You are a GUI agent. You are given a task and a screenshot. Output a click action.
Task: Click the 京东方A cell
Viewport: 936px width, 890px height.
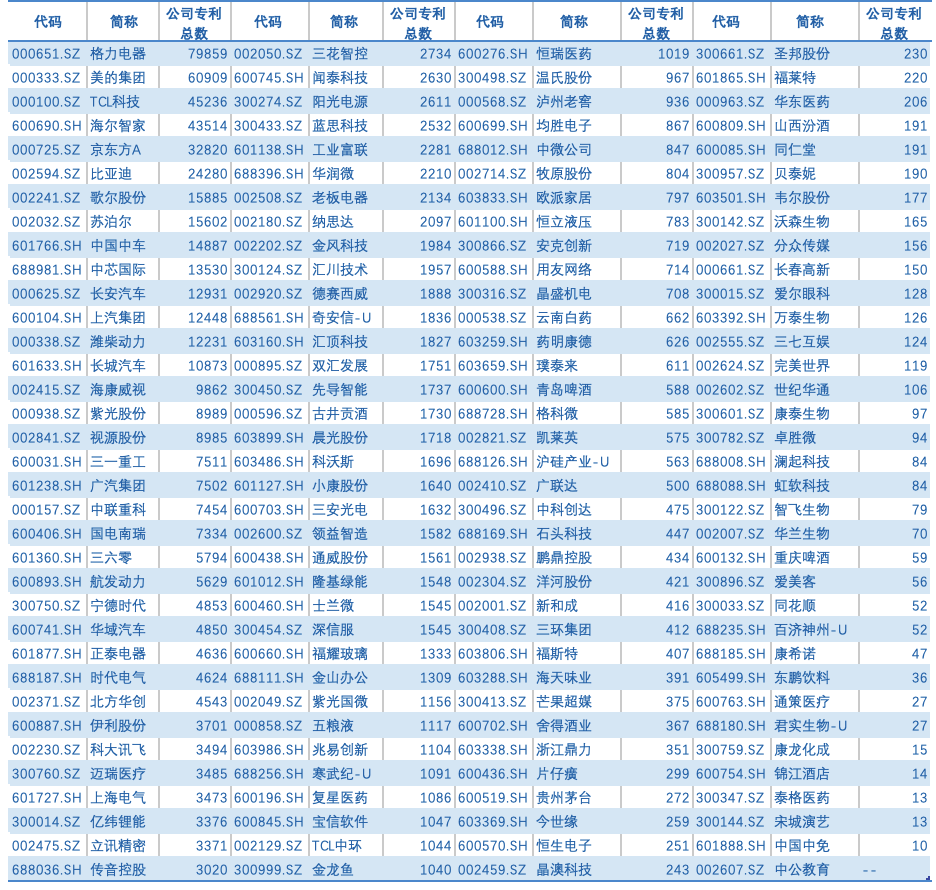(115, 150)
